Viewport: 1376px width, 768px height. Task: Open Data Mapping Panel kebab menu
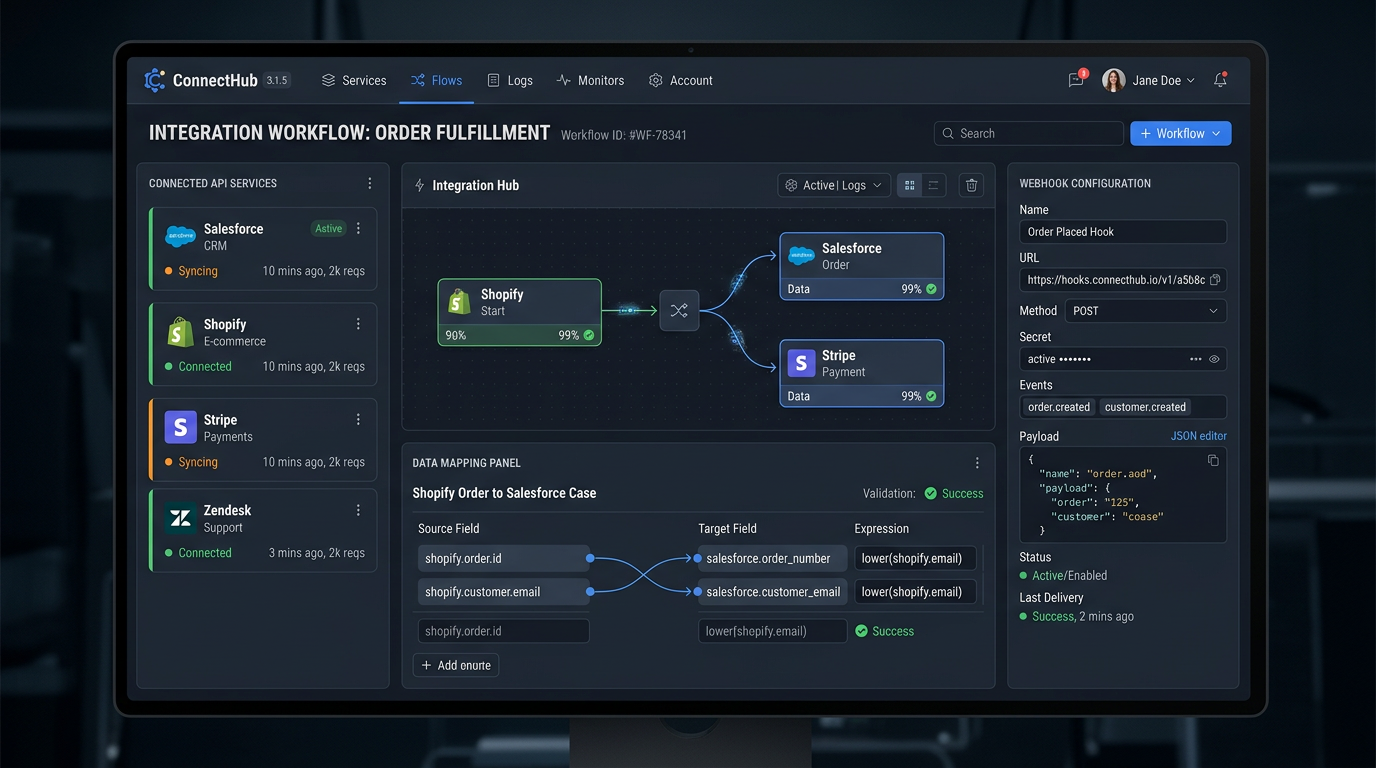(977, 463)
